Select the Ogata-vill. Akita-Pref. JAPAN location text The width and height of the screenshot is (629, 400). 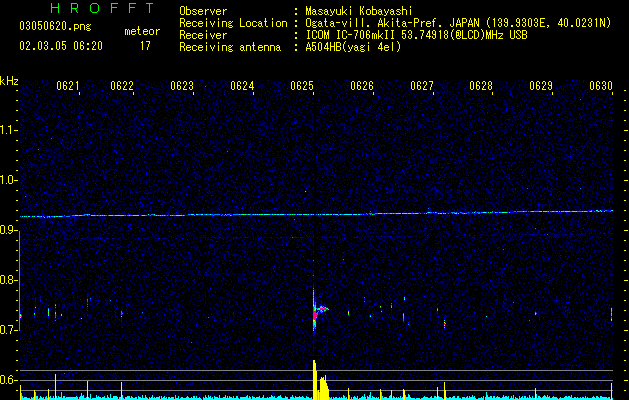point(458,23)
